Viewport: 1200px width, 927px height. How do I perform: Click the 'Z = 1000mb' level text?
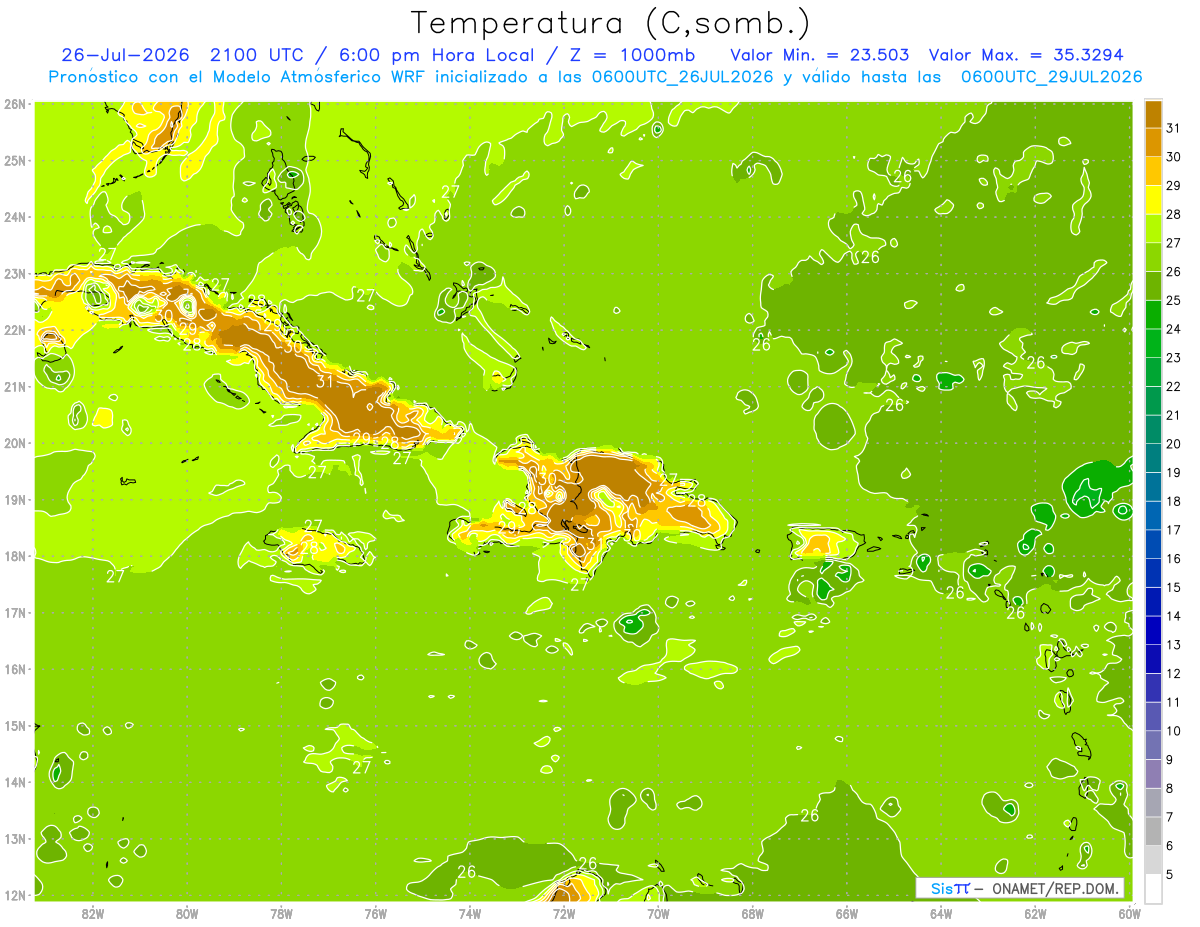pyautogui.click(x=631, y=55)
